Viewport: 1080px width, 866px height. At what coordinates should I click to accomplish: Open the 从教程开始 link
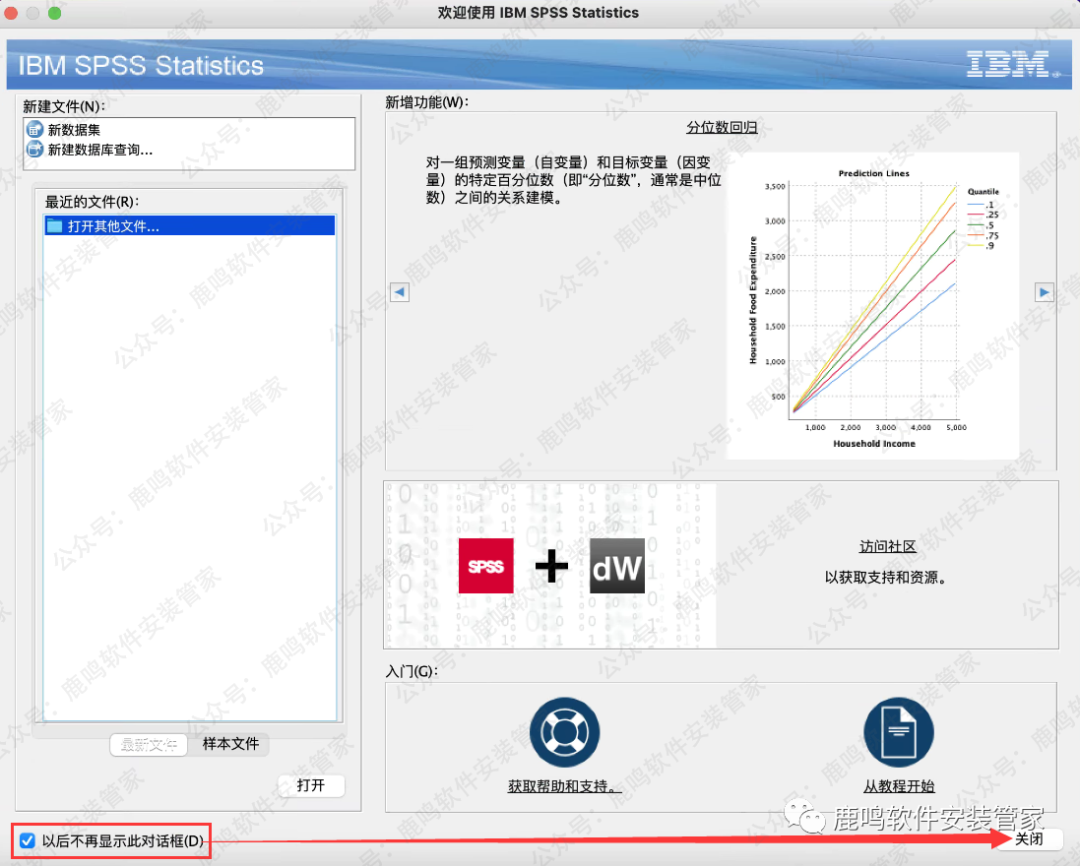click(x=898, y=786)
